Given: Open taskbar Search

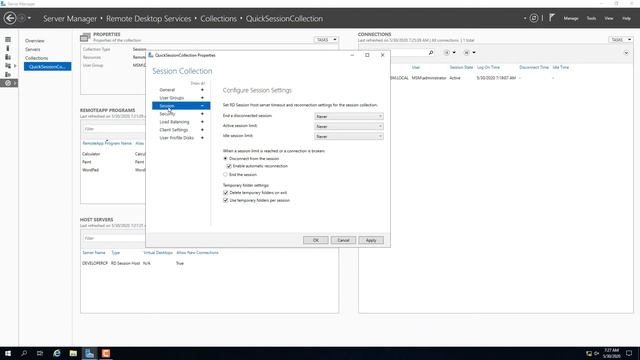Looking at the screenshot, I should 24,353.
